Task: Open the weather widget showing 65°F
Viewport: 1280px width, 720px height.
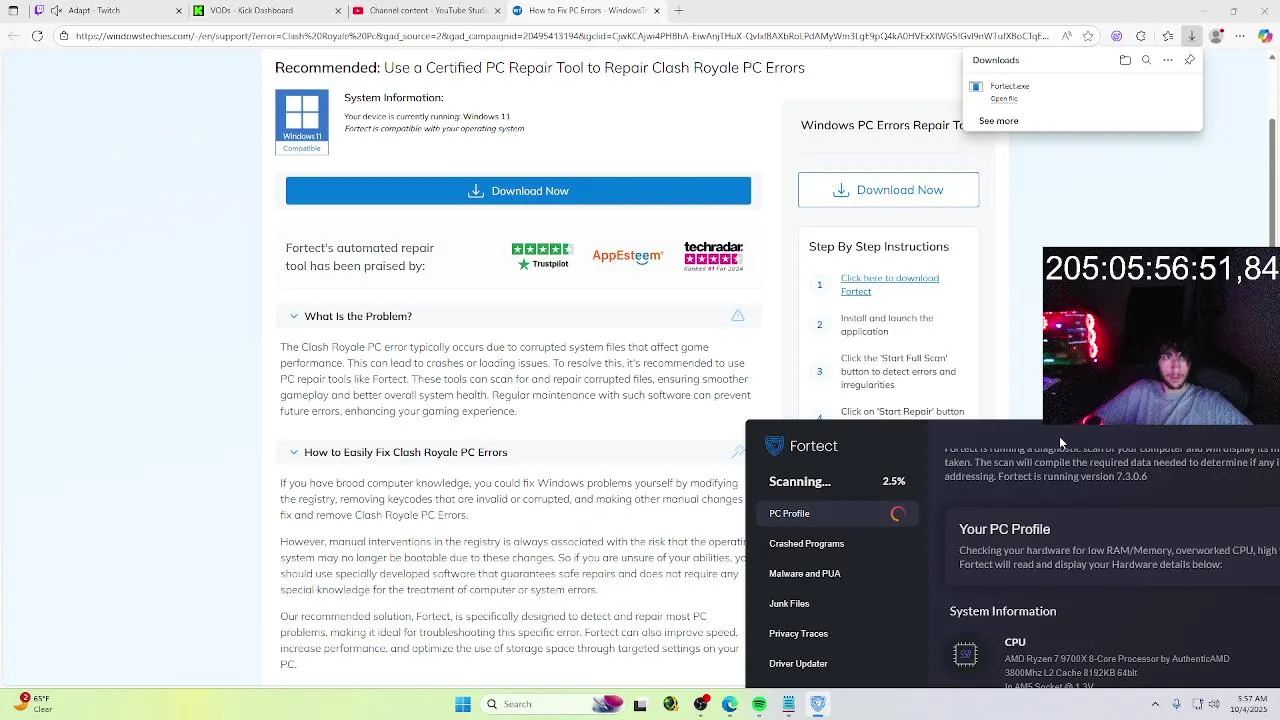Action: click(x=32, y=703)
